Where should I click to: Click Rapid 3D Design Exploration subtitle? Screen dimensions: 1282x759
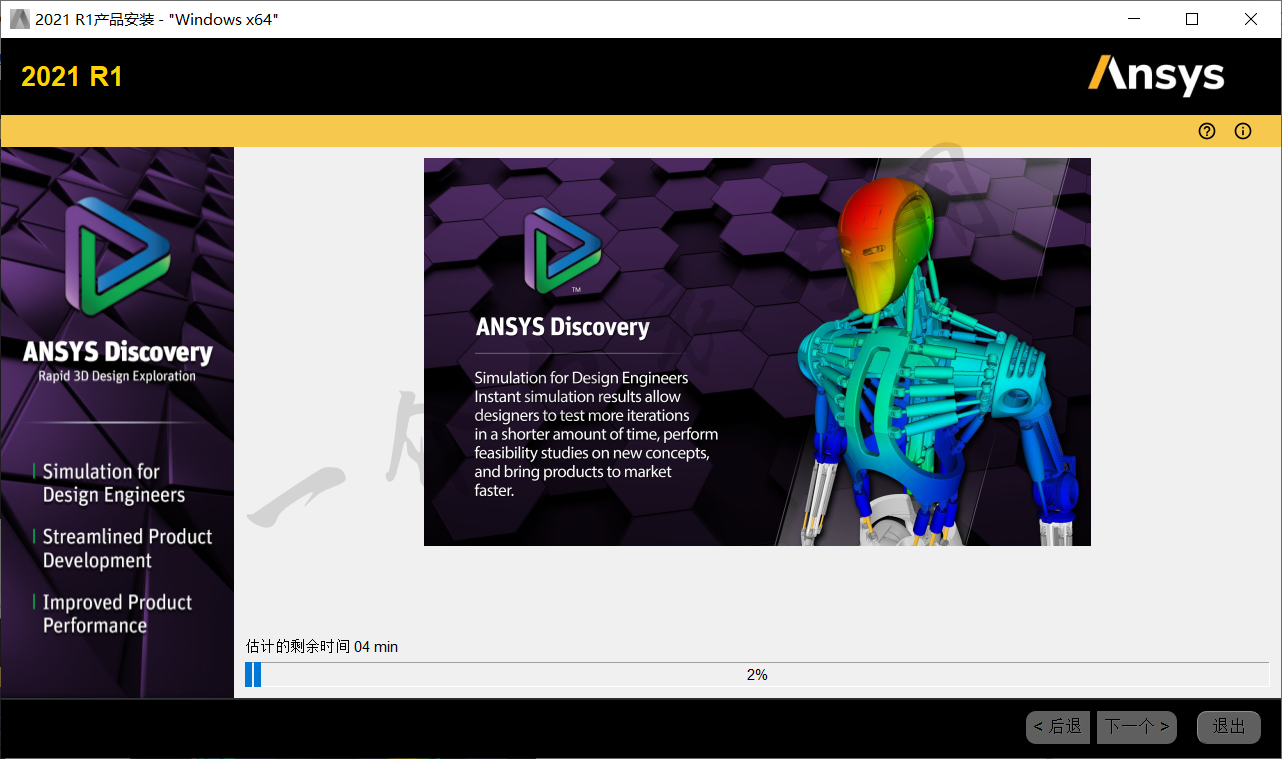coord(117,376)
